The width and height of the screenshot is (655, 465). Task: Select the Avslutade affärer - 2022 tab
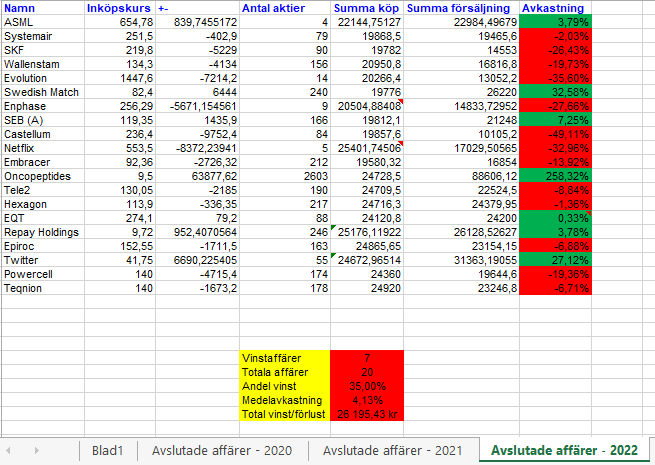[x=567, y=450]
